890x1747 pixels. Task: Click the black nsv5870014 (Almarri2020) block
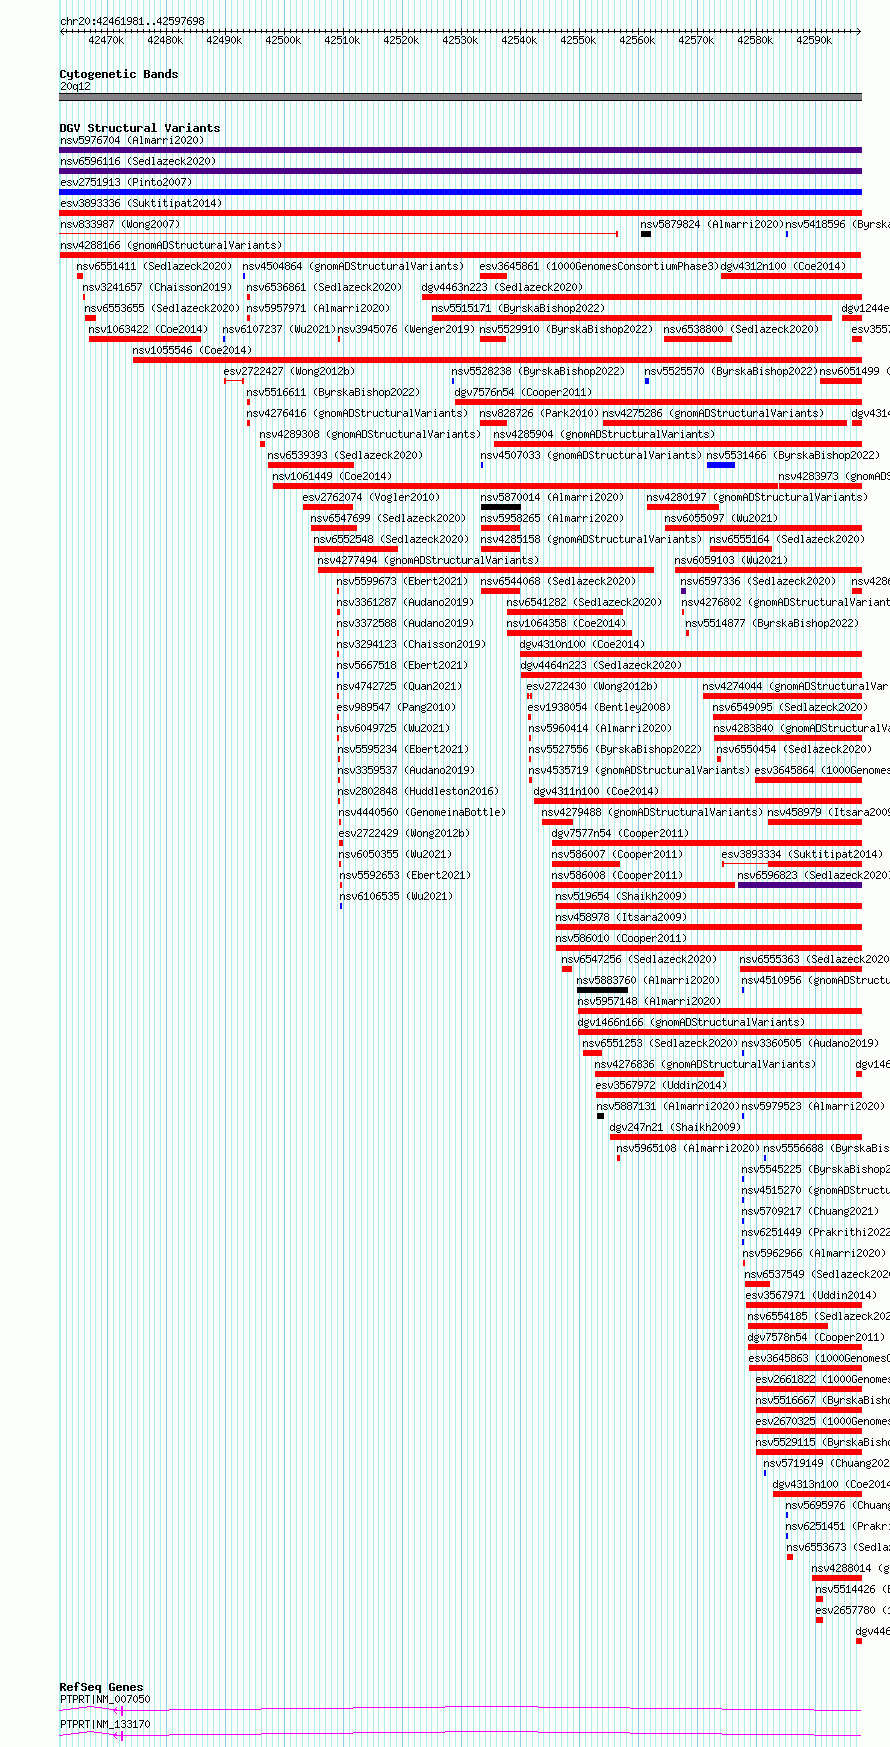pyautogui.click(x=501, y=507)
